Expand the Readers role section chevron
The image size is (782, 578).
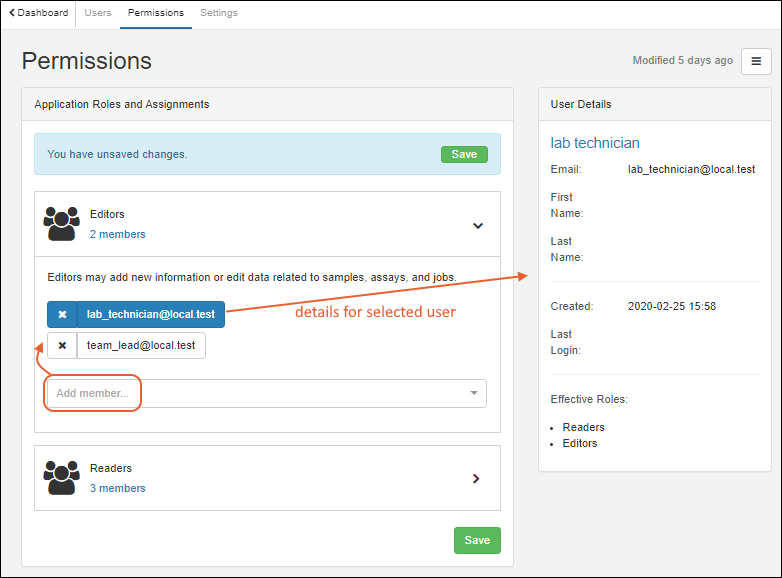pyautogui.click(x=476, y=478)
